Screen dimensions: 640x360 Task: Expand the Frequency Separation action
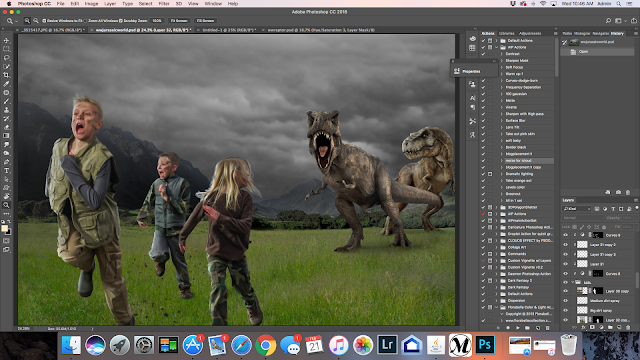tap(502, 87)
